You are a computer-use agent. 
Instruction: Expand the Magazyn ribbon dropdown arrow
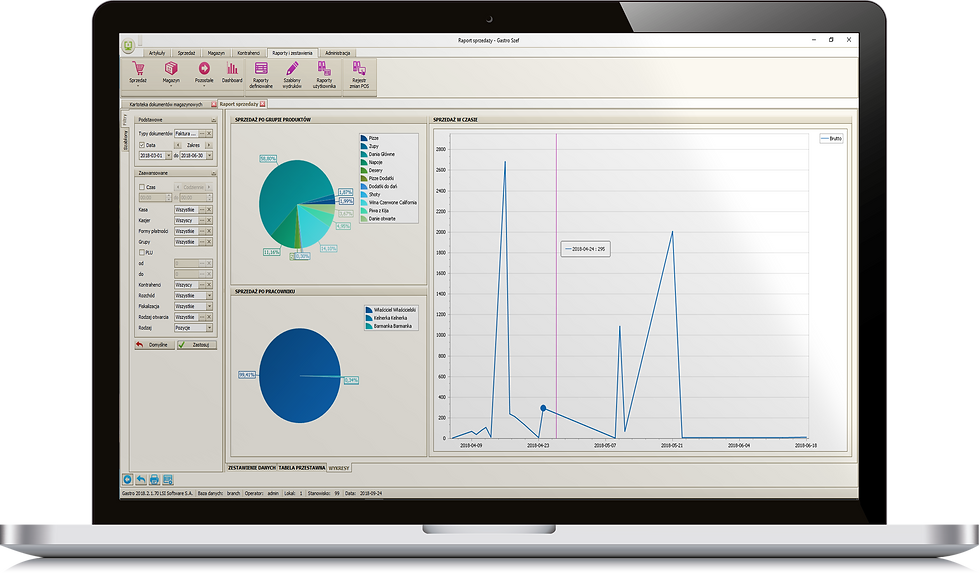point(171,86)
